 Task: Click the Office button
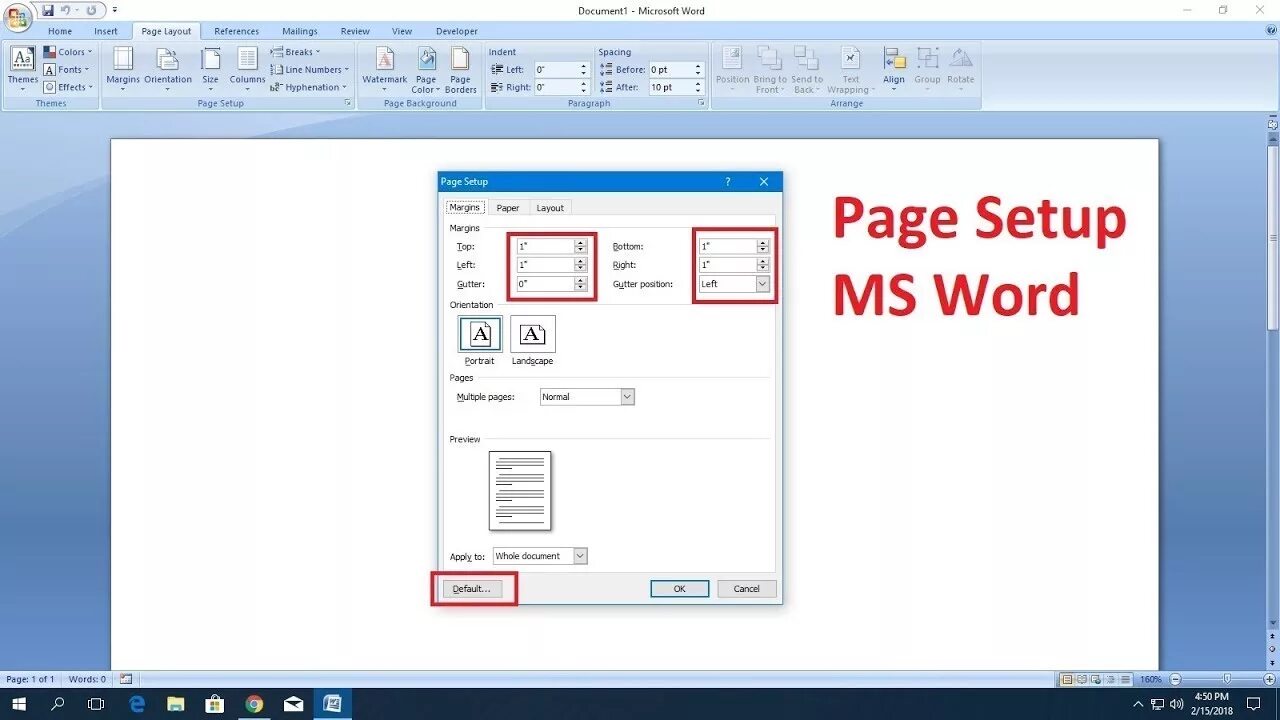pyautogui.click(x=18, y=17)
